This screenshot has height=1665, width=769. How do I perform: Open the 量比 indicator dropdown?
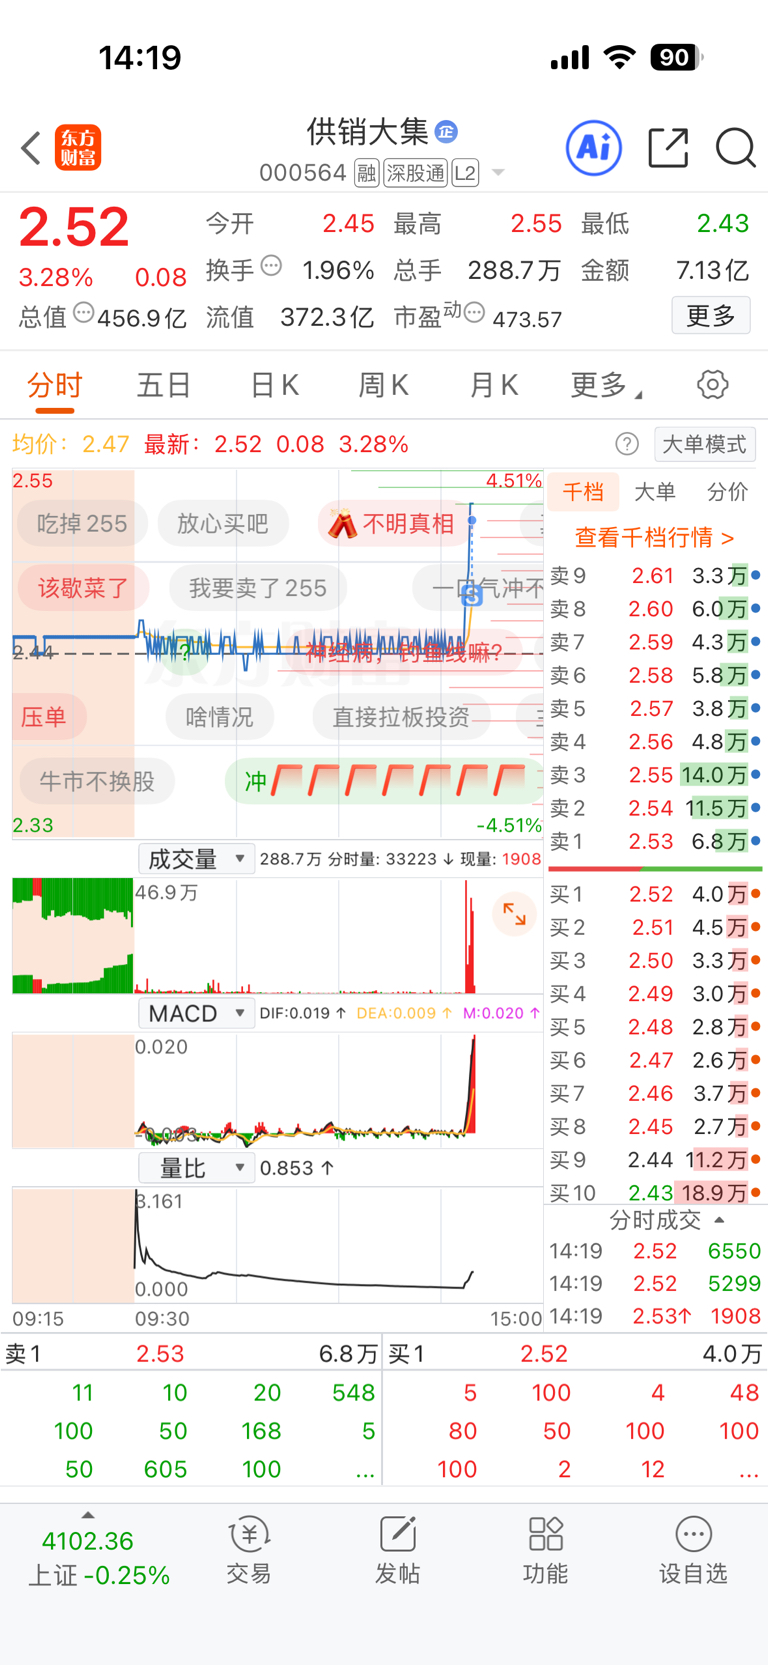[196, 1168]
